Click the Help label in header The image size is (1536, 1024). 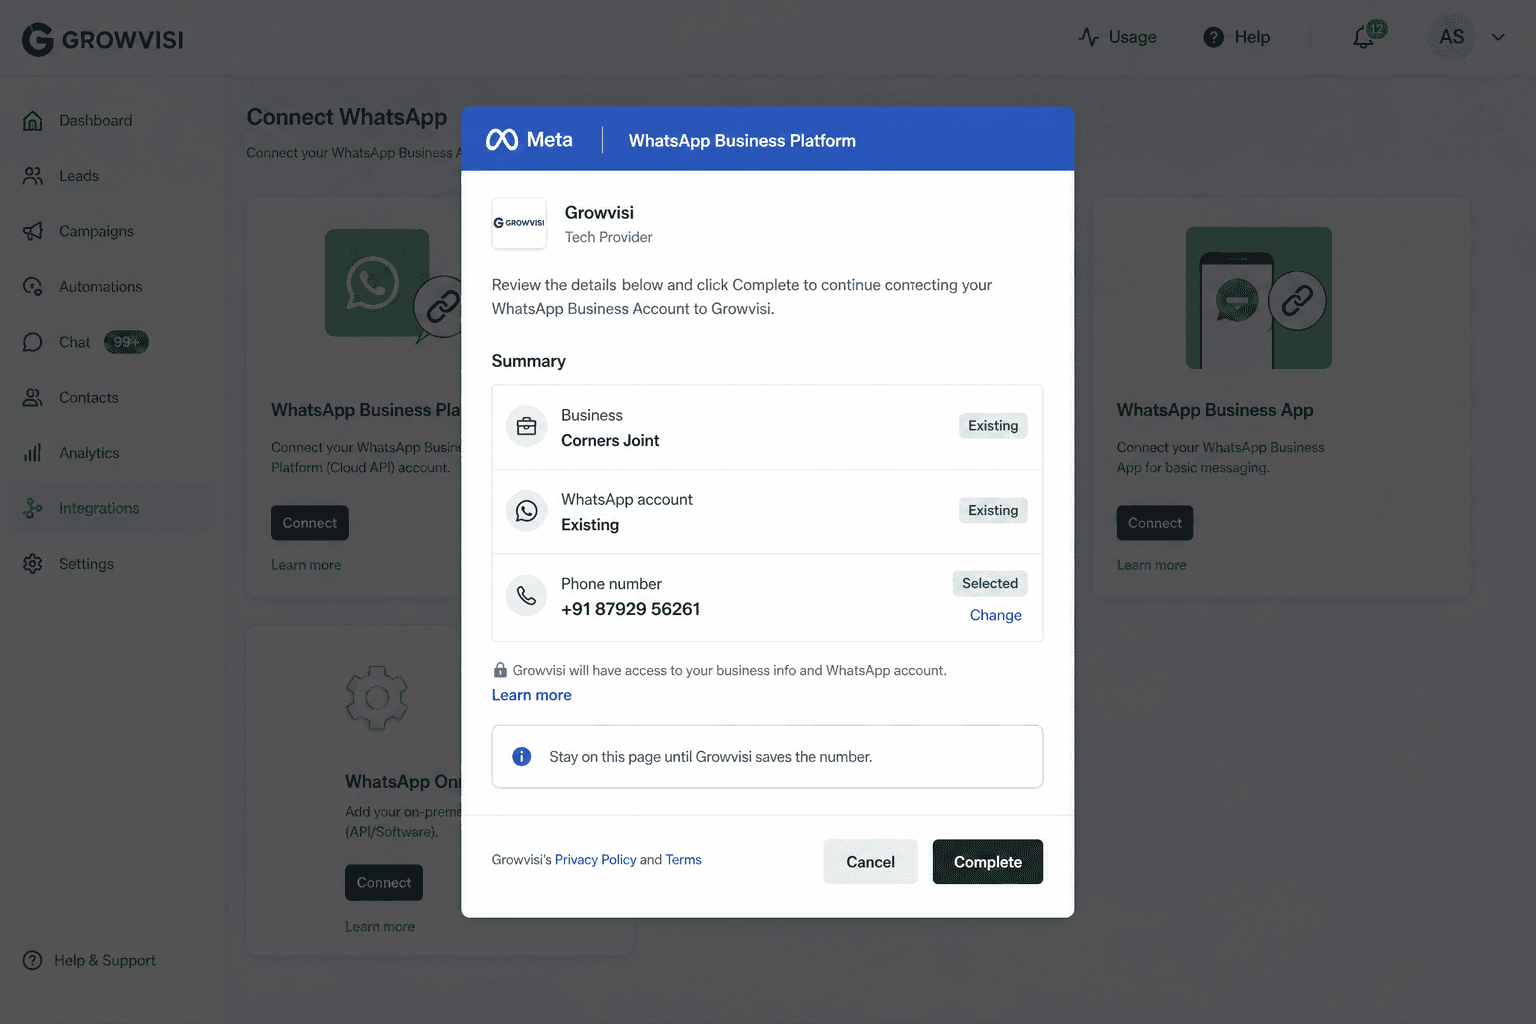tap(1252, 37)
